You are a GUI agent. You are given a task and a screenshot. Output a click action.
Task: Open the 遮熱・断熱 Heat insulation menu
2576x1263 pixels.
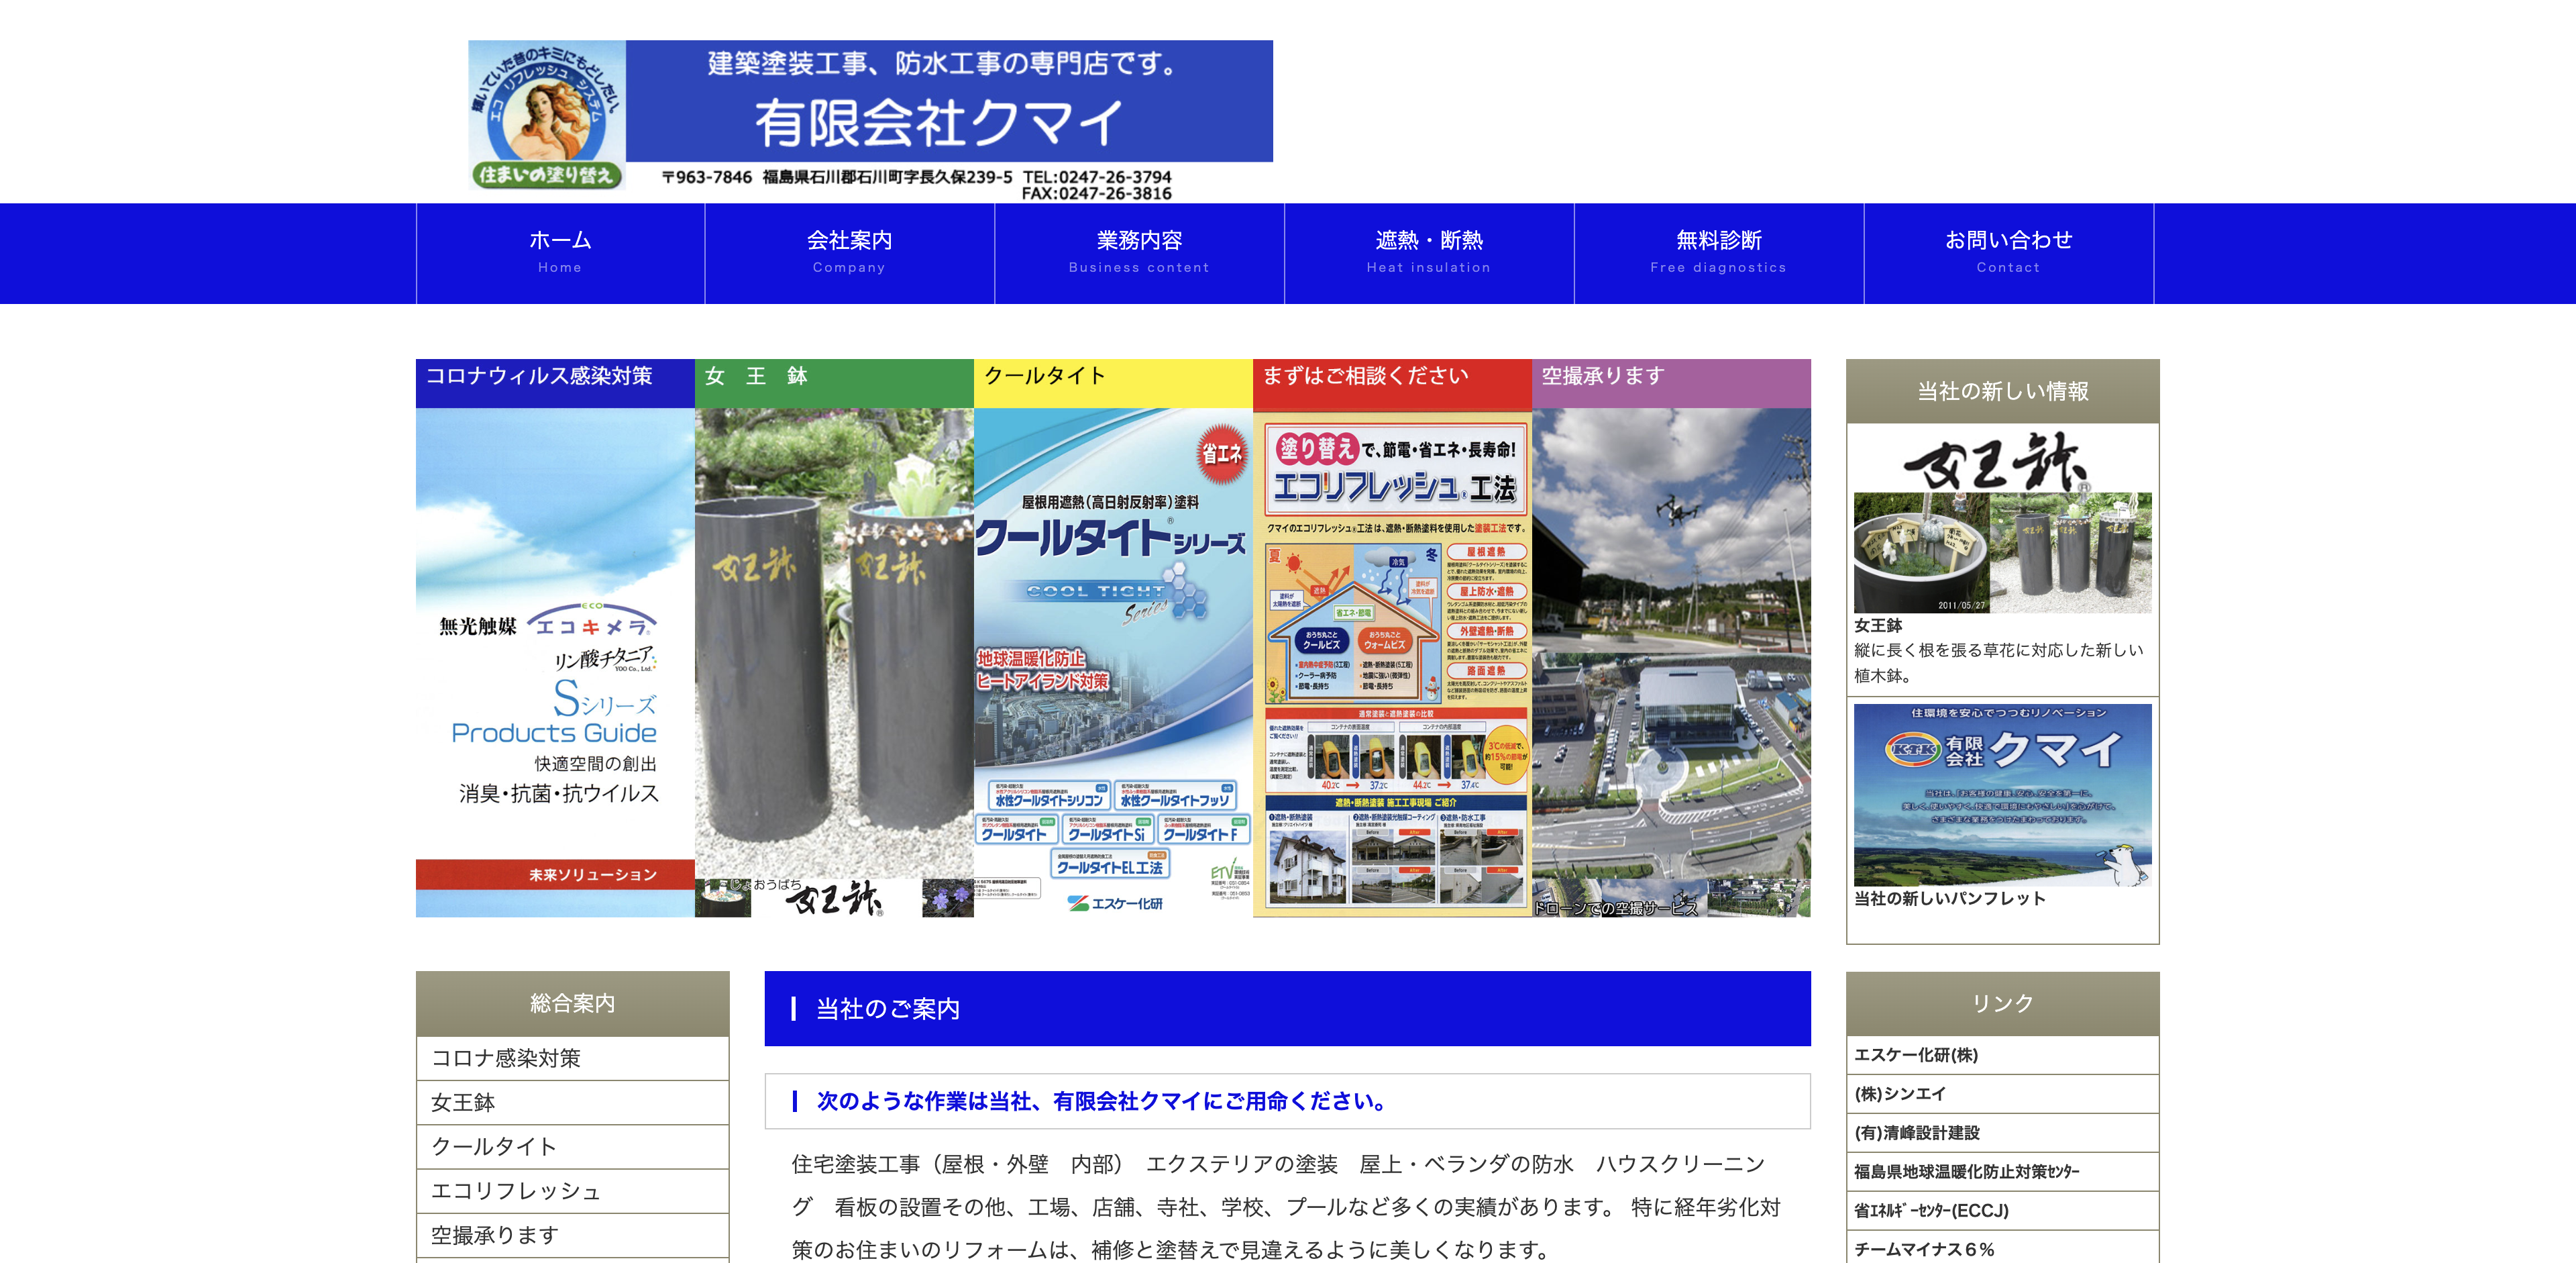click(1429, 253)
